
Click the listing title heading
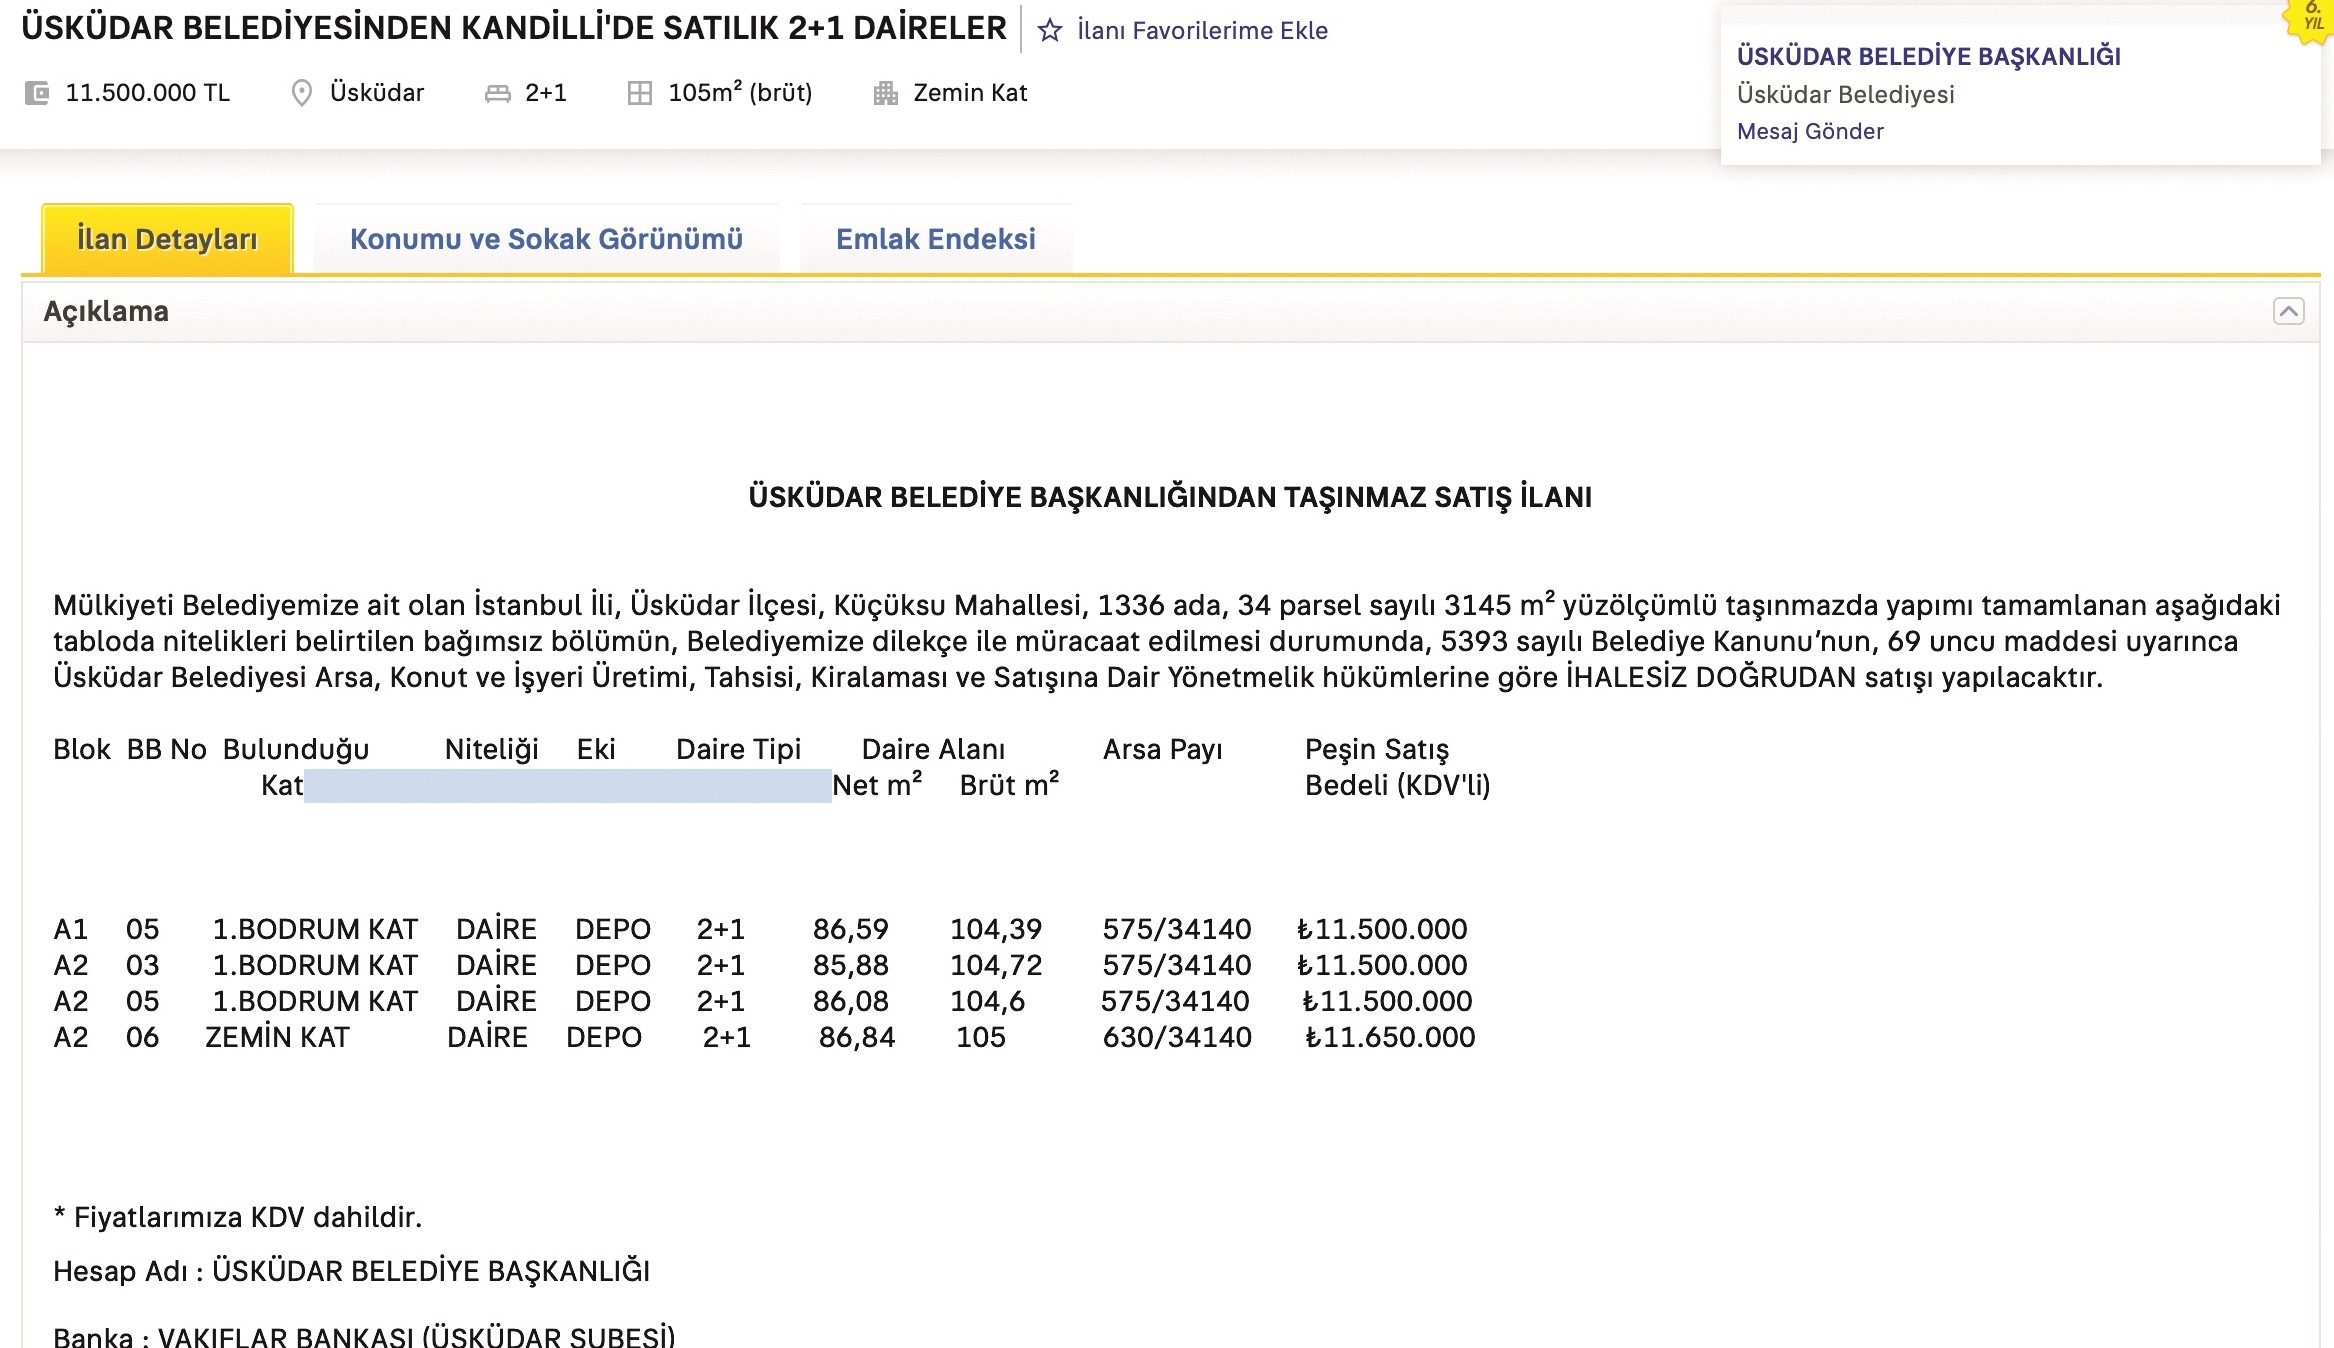point(514,28)
